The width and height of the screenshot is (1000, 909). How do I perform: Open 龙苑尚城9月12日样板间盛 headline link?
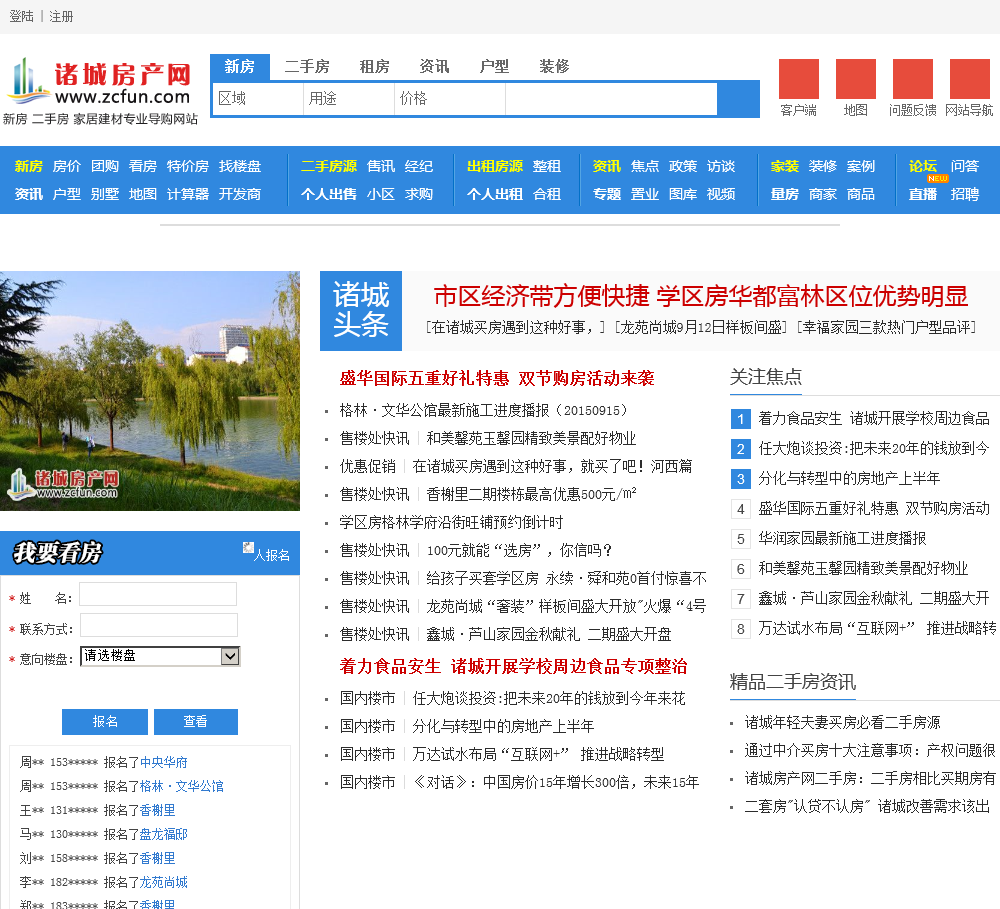click(x=701, y=328)
